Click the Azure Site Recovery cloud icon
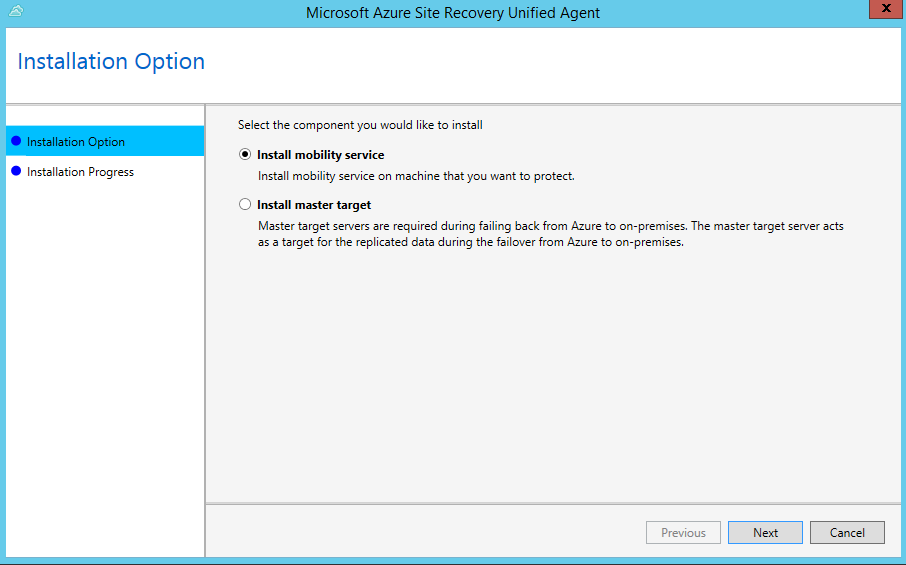The height and width of the screenshot is (565, 906). click(16, 11)
